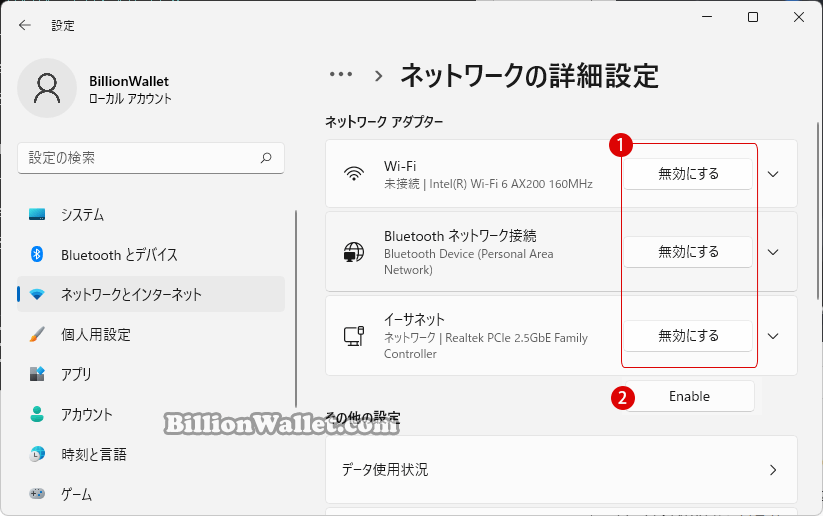Open 時刻と言語 settings category

(151, 454)
